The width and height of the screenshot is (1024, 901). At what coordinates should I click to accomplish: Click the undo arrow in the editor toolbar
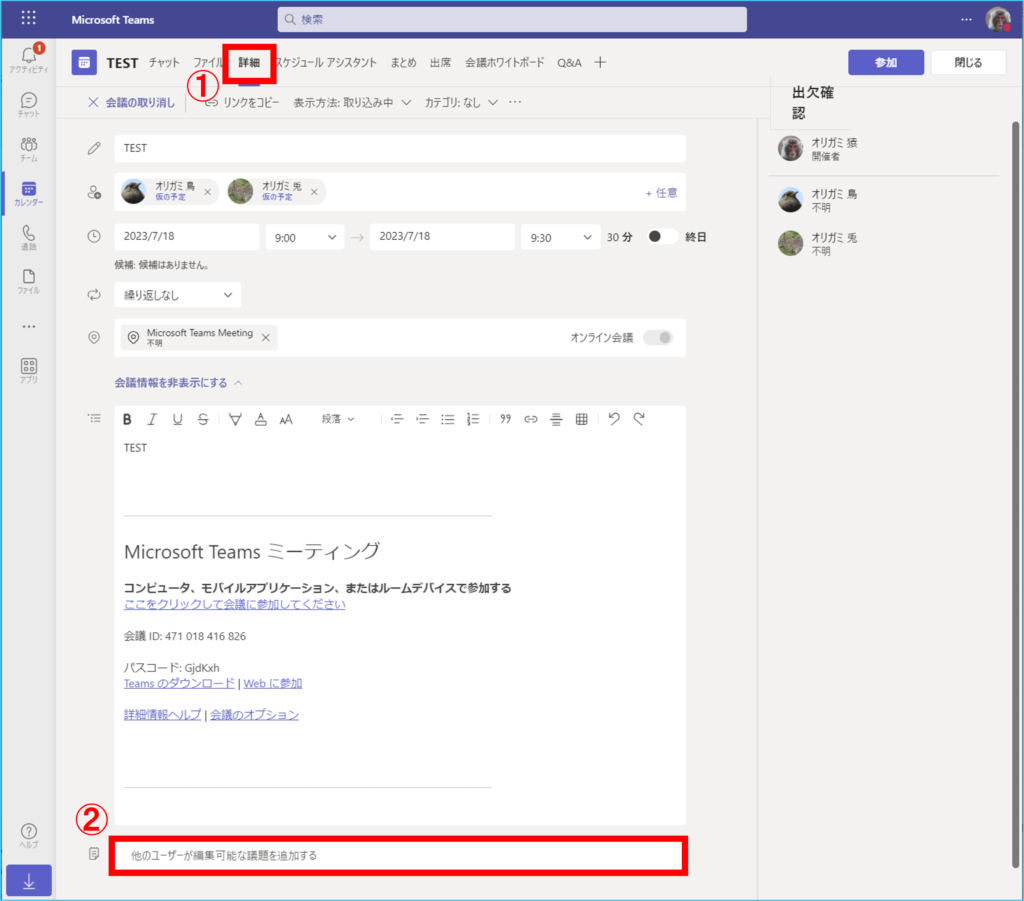[614, 419]
